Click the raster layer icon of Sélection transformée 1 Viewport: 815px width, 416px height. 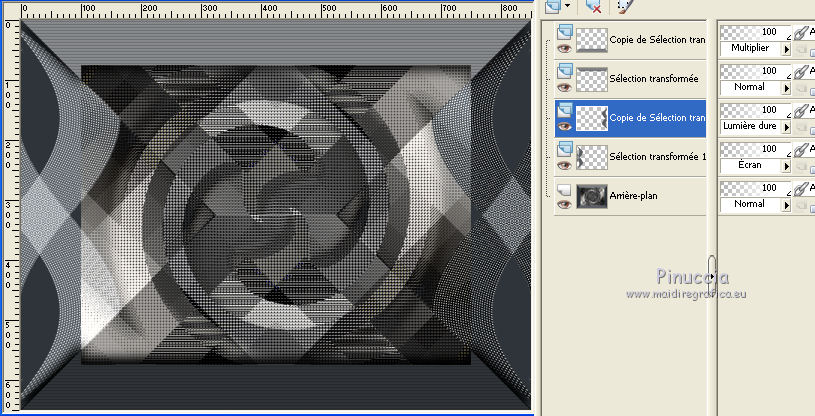[564, 149]
